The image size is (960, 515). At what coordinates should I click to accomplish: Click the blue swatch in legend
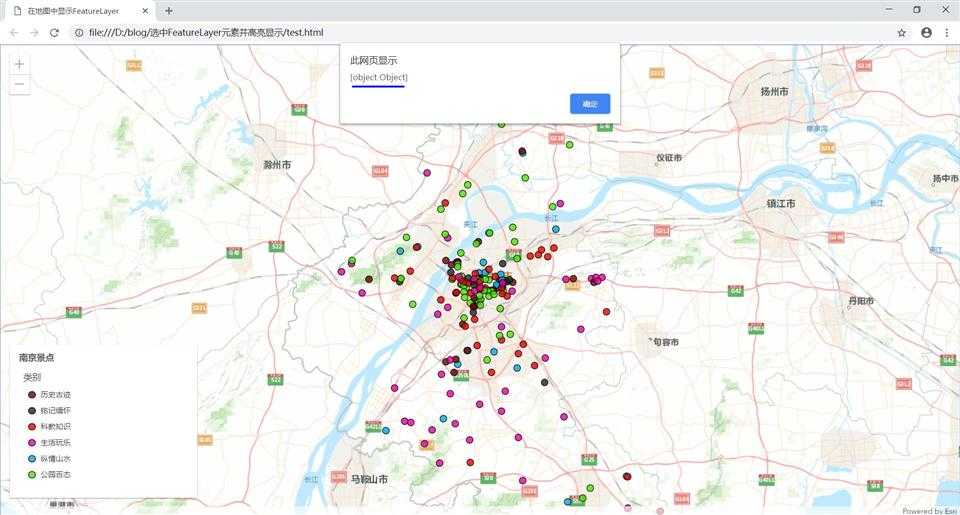click(32, 458)
